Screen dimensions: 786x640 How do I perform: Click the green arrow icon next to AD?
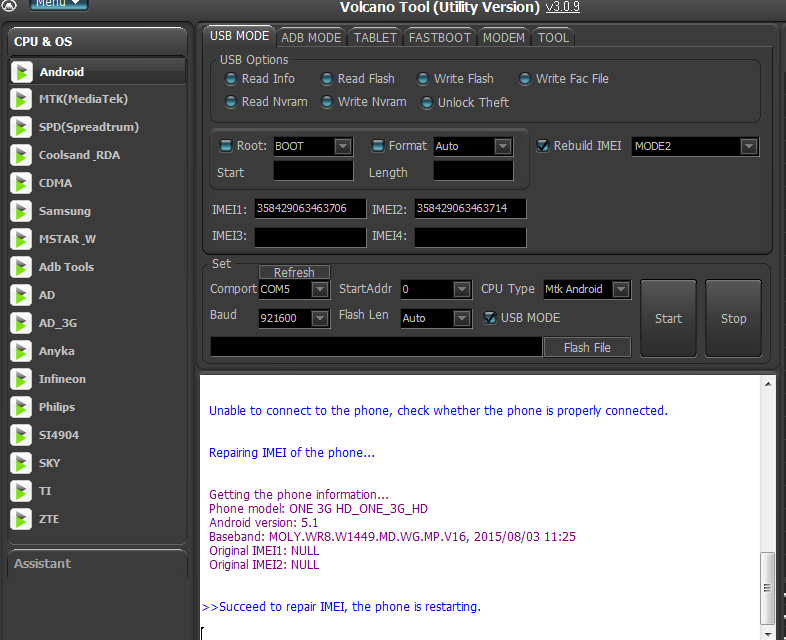[22, 295]
